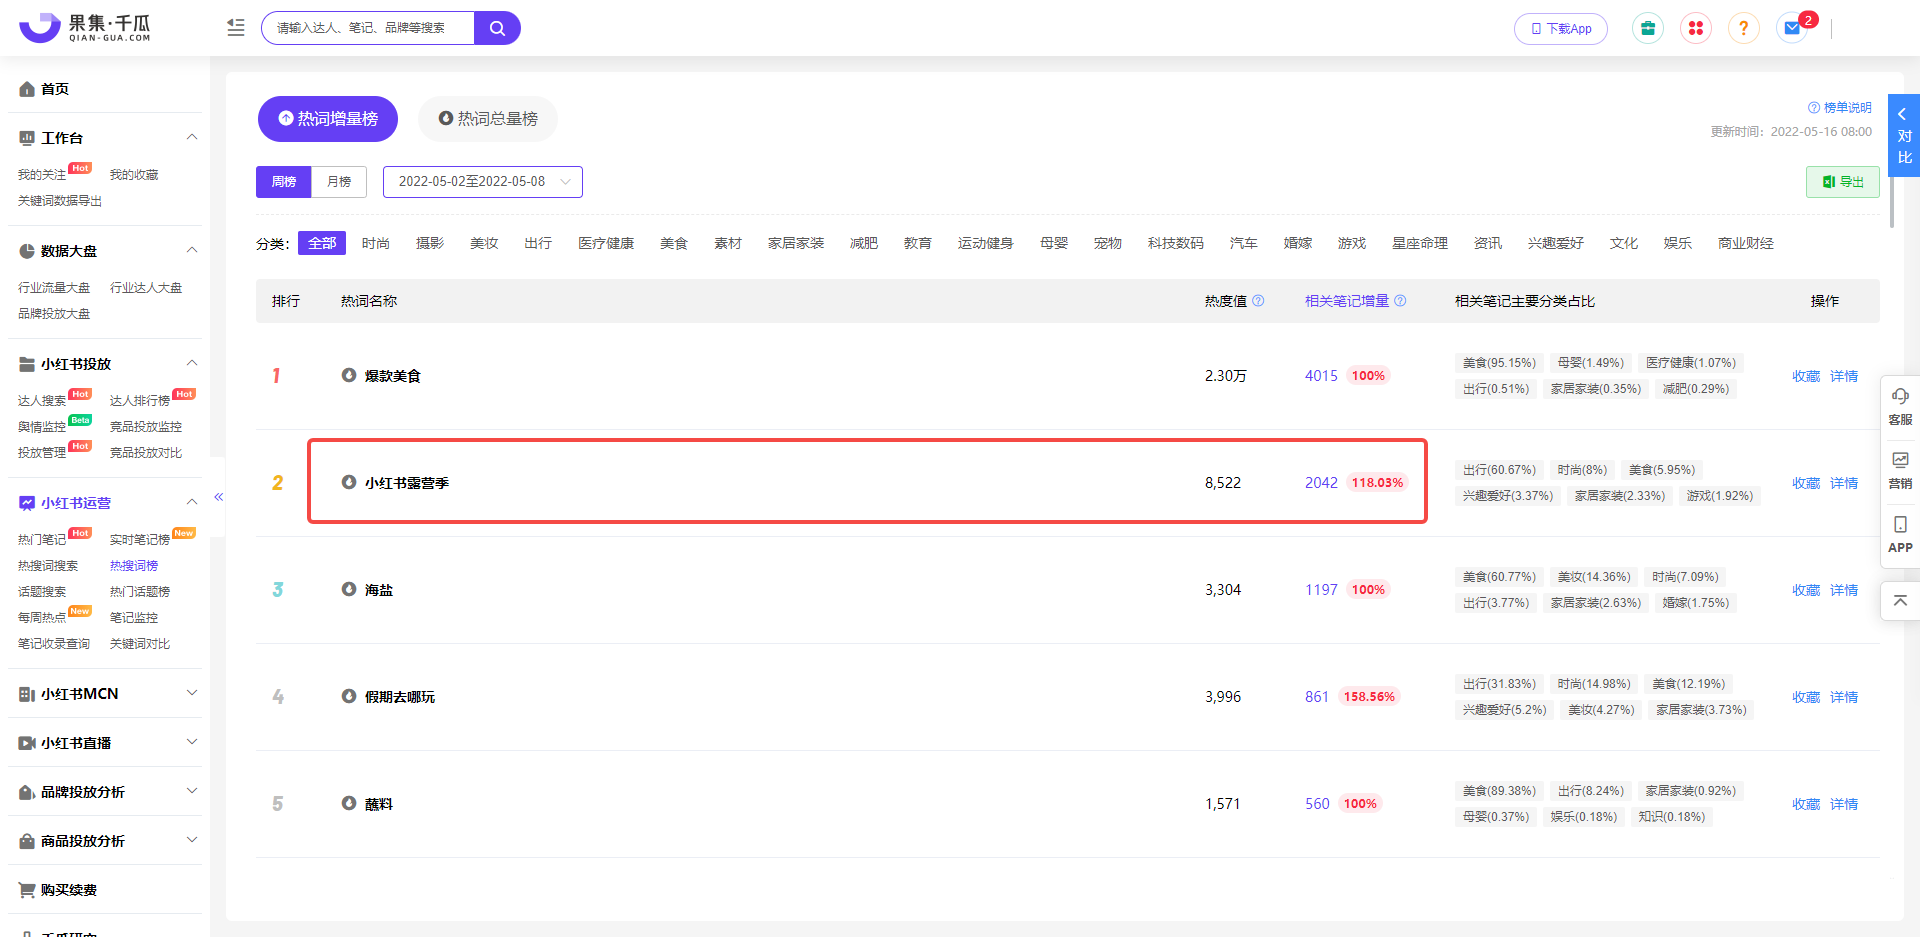
Task: Open 客服 customer service widget
Action: pos(1900,405)
